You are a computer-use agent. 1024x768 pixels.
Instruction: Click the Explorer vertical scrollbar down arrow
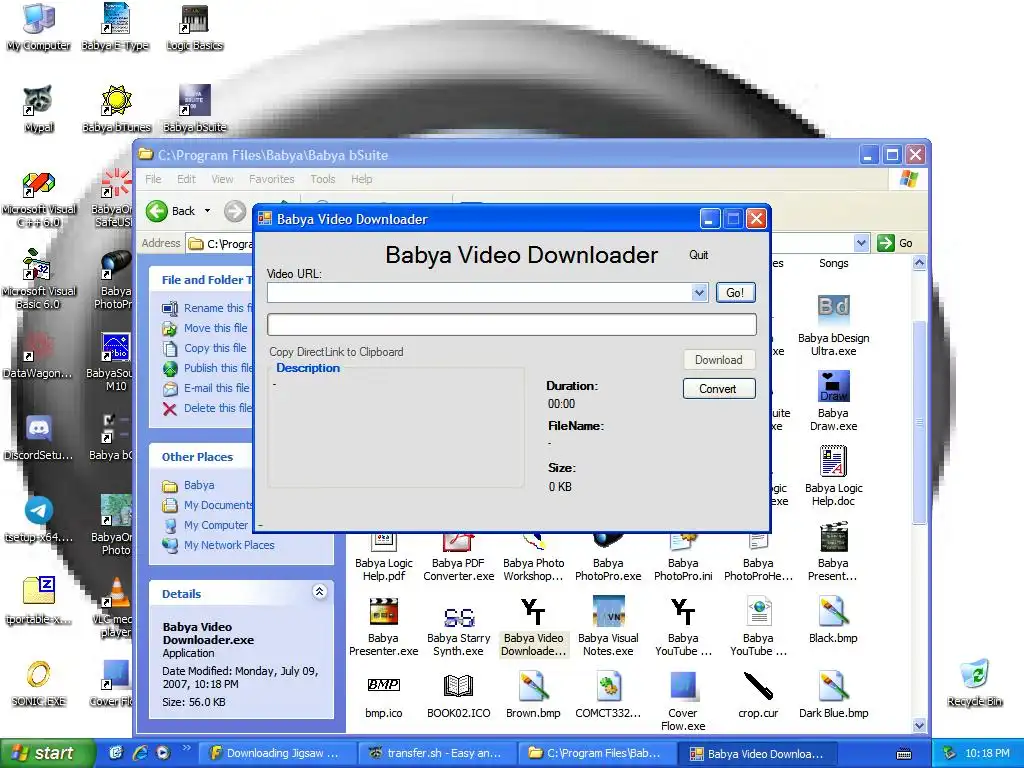(x=919, y=725)
